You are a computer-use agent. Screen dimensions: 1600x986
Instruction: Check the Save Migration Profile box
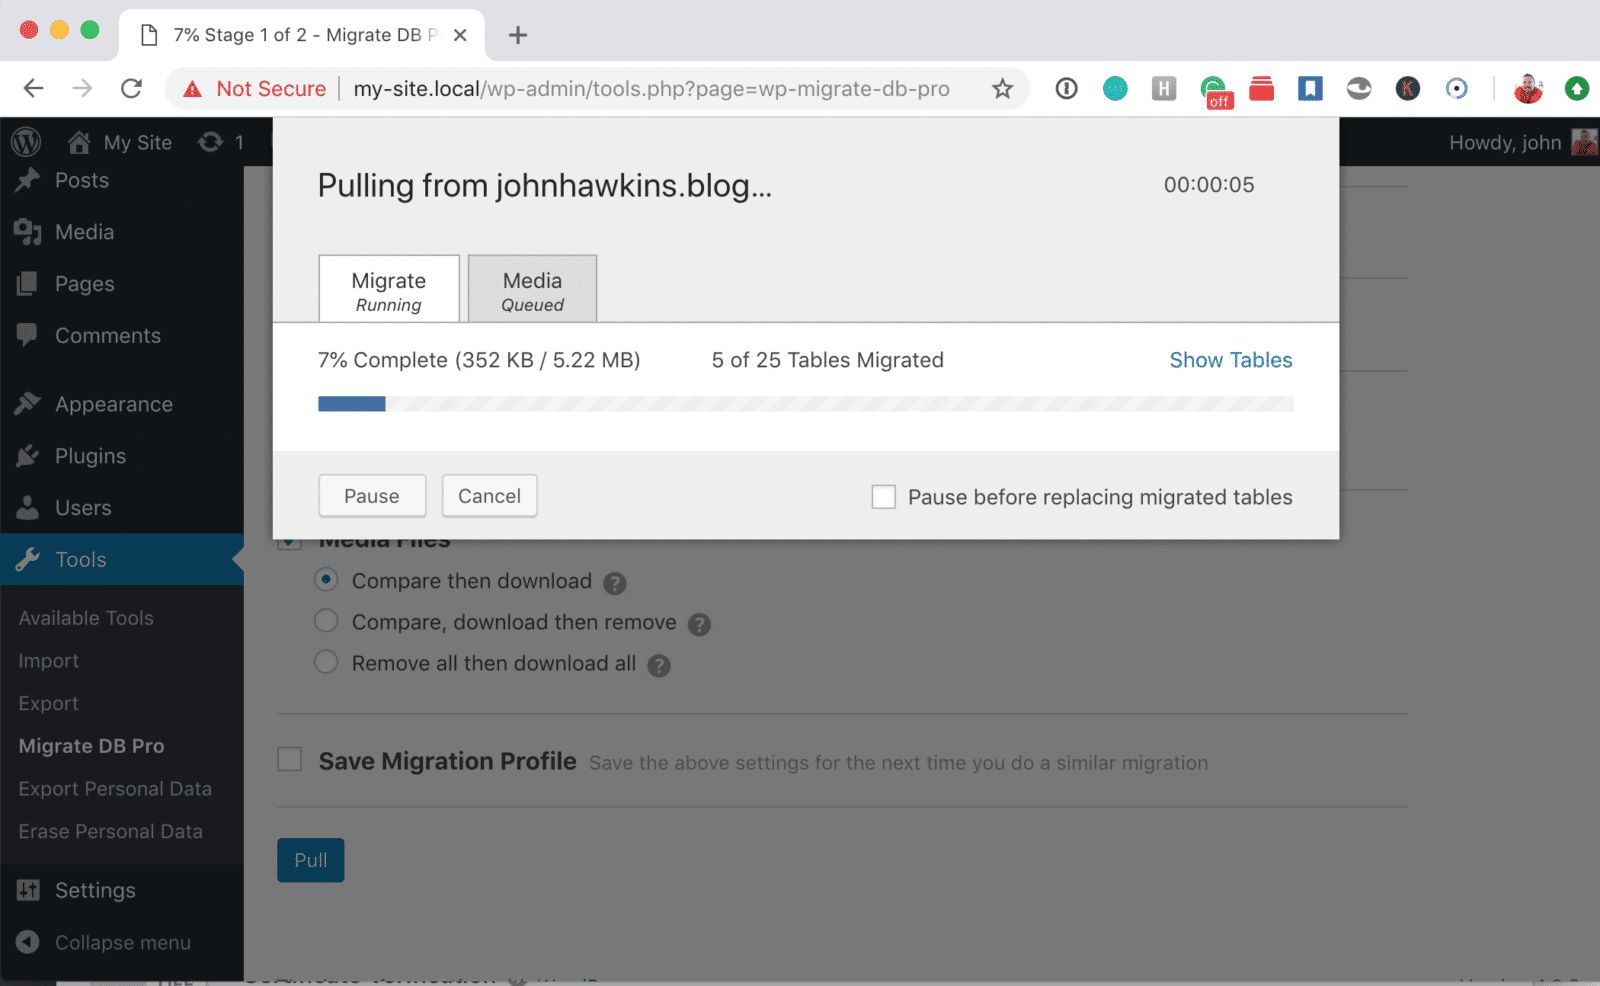click(290, 760)
